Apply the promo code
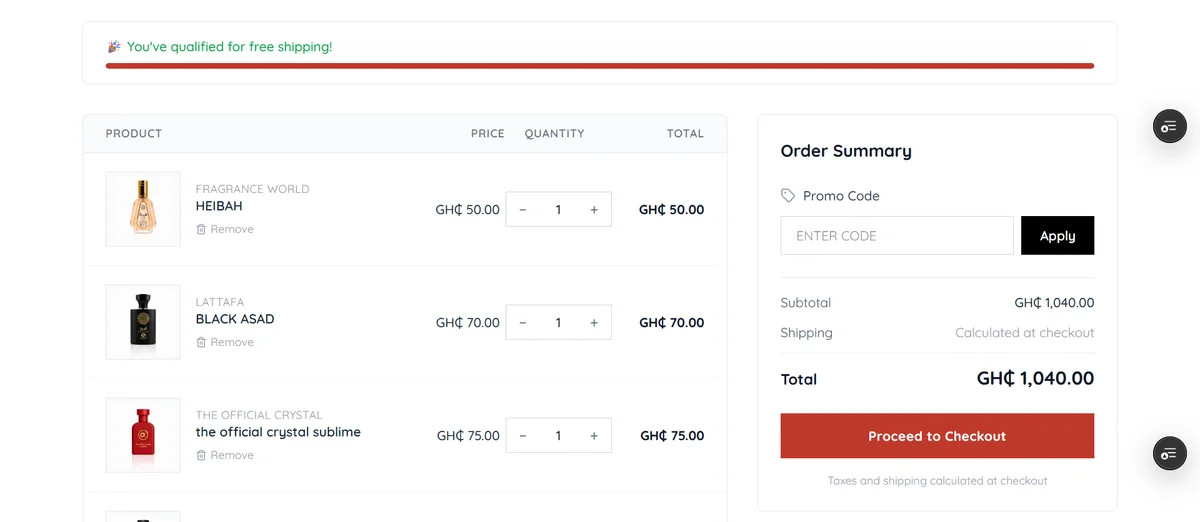 click(1057, 236)
